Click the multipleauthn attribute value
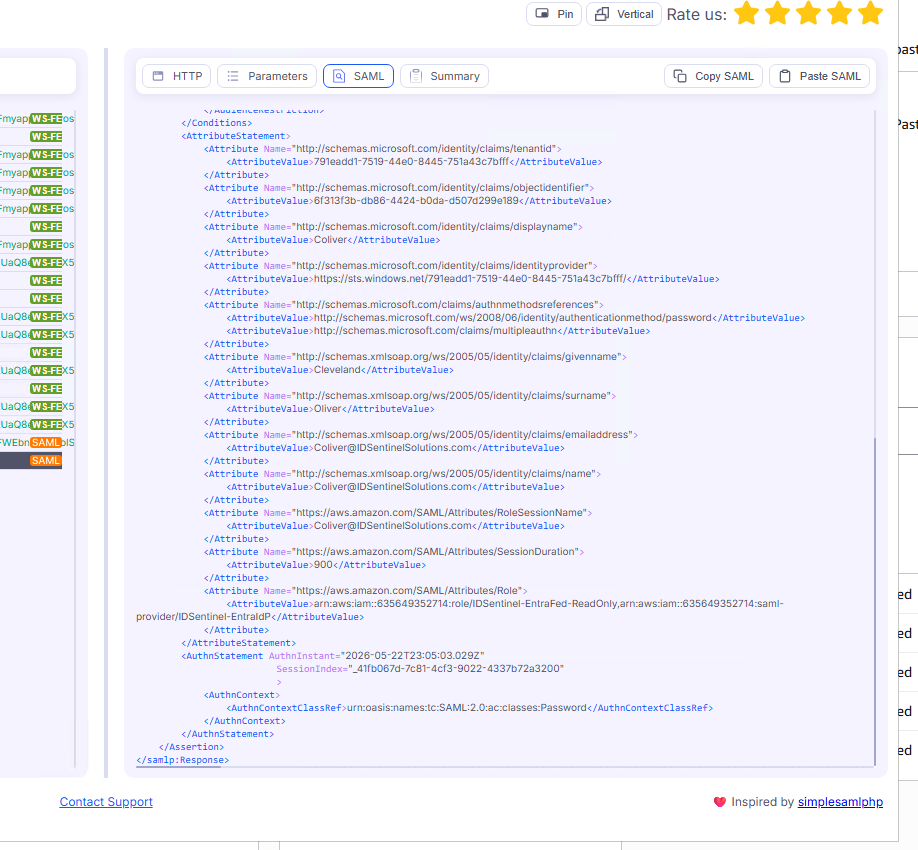Viewport: 918px width, 850px height. [x=435, y=331]
